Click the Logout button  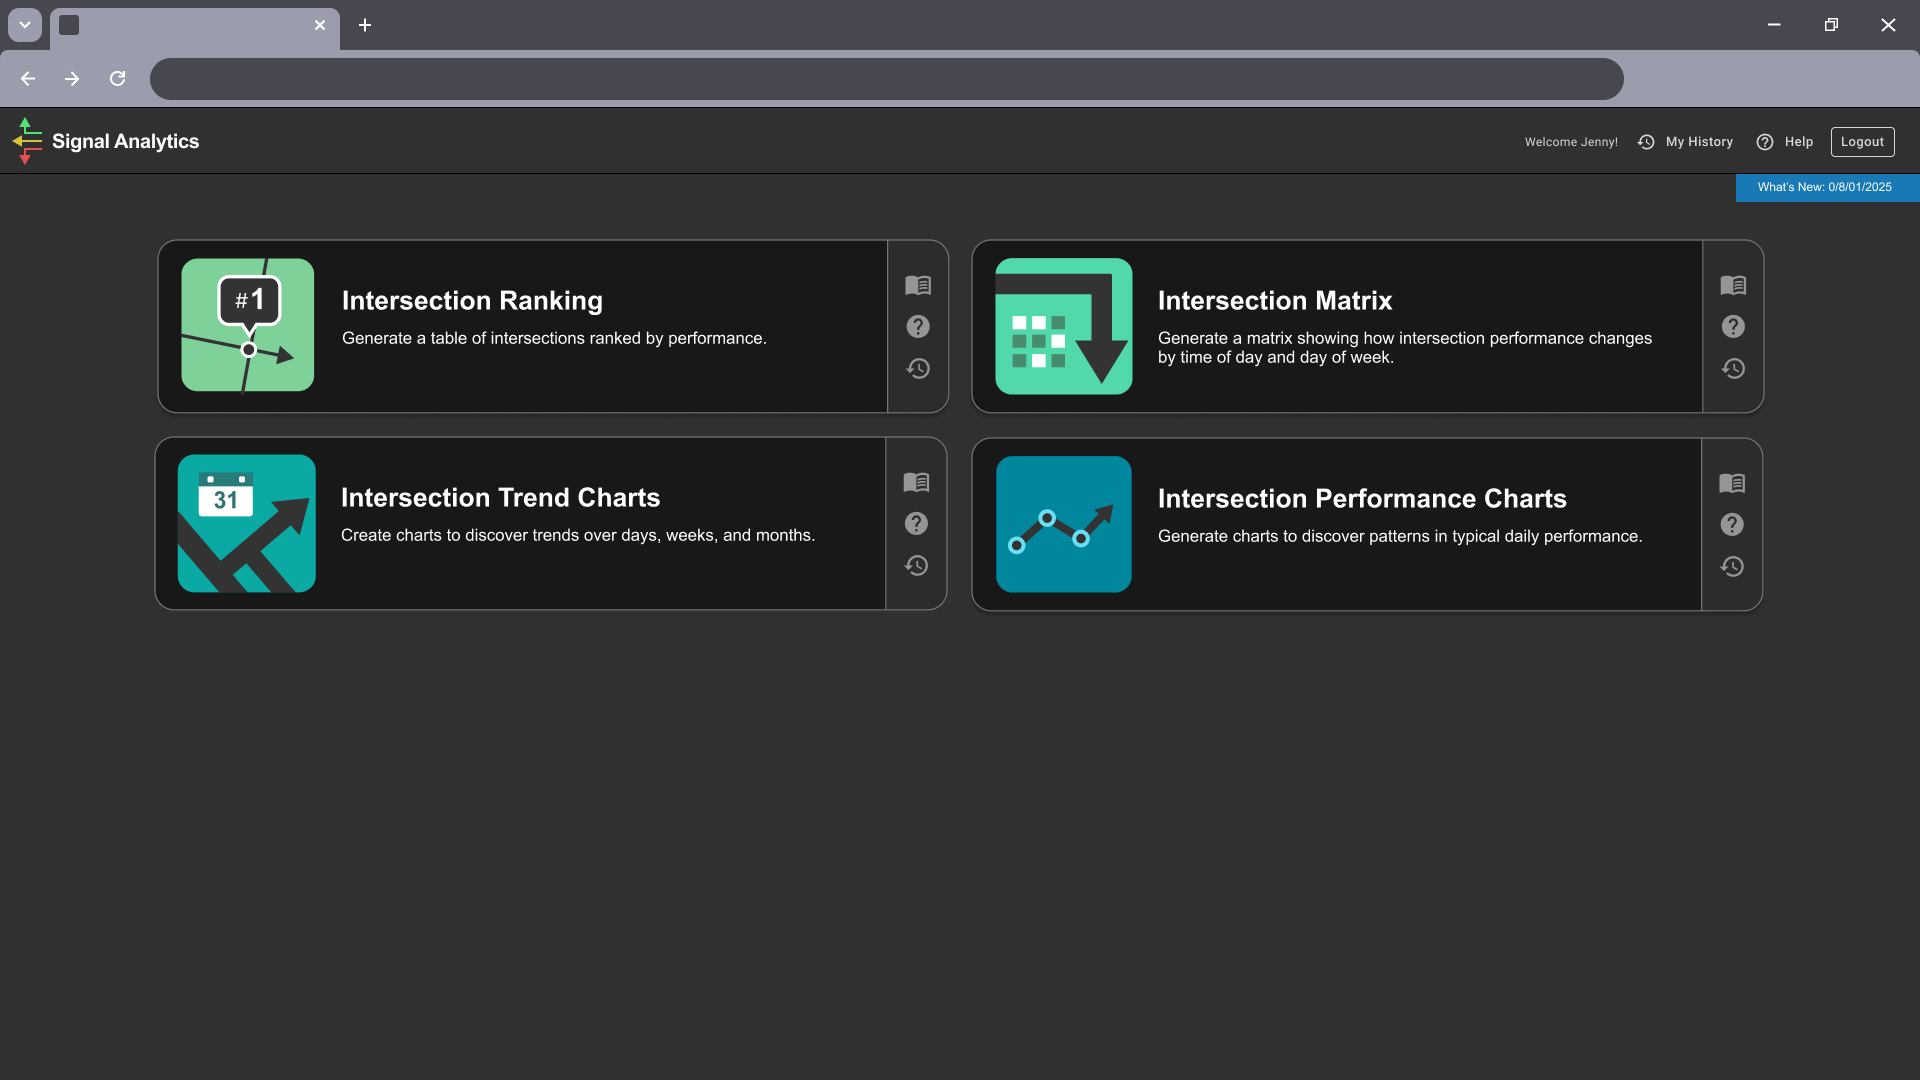pos(1862,142)
